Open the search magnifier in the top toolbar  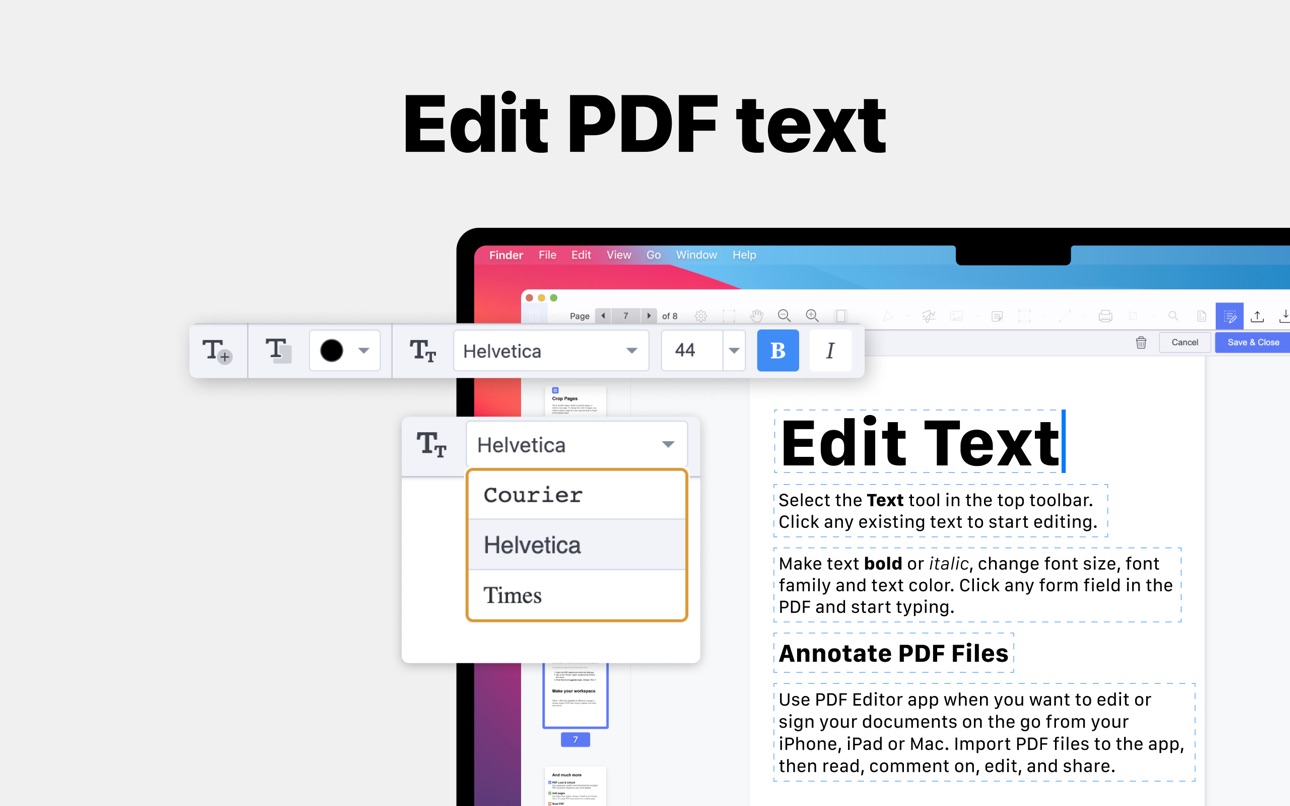[x=1173, y=316]
